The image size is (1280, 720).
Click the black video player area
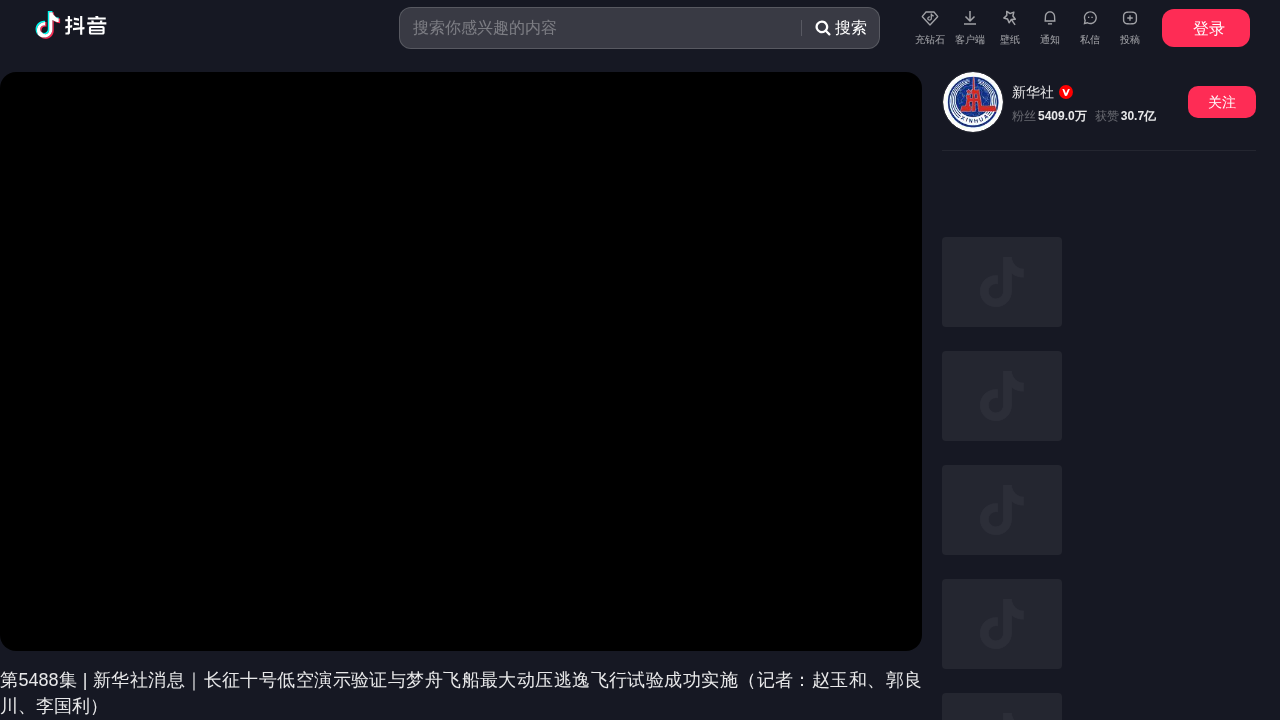460,361
